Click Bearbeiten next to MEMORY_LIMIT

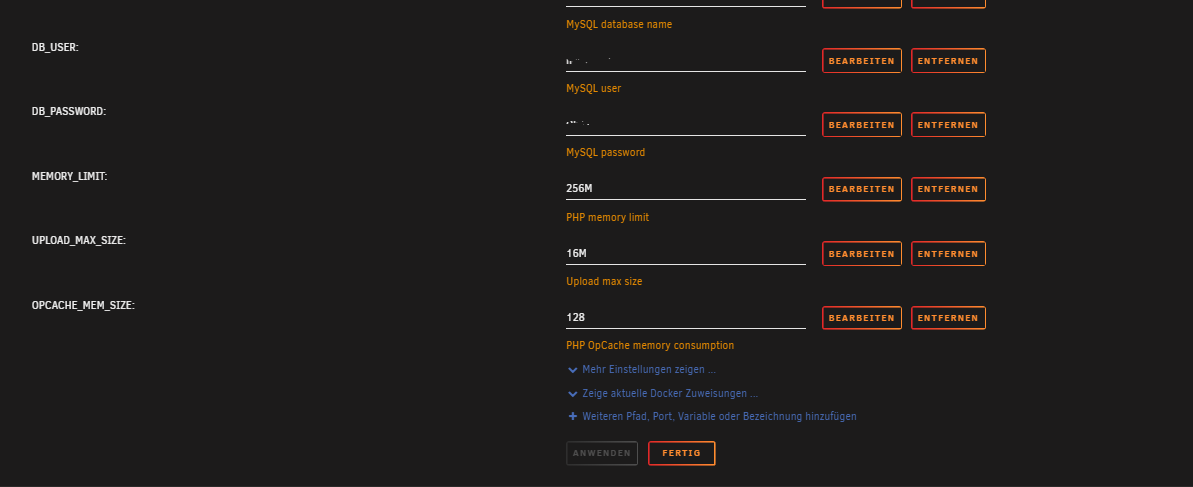point(861,189)
